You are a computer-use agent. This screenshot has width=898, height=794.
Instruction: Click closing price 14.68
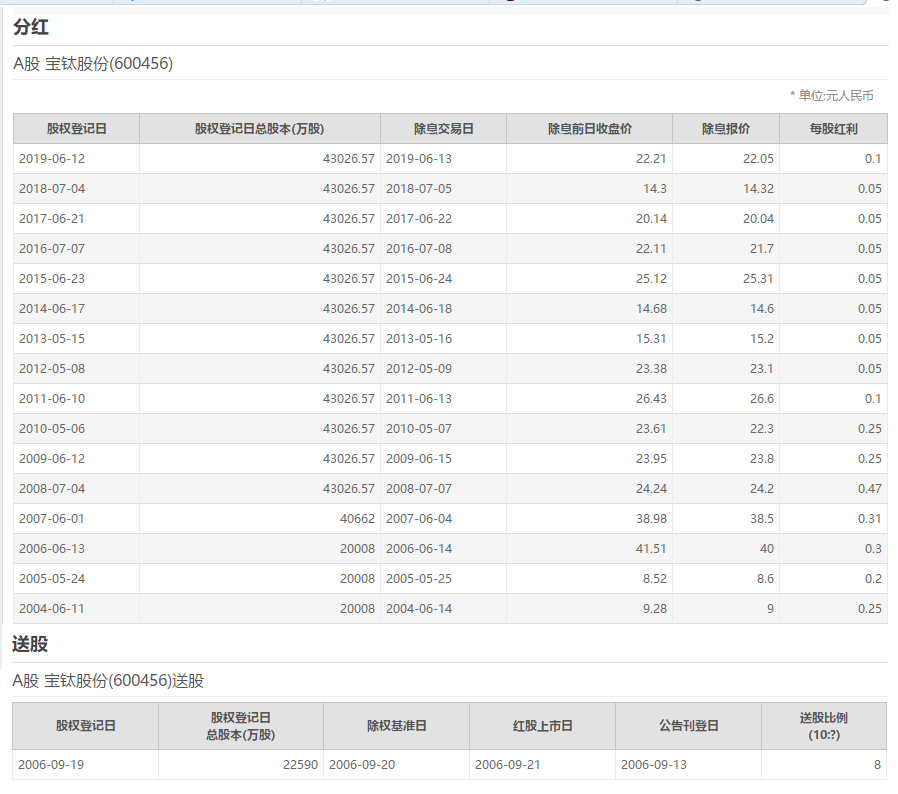tap(651, 309)
